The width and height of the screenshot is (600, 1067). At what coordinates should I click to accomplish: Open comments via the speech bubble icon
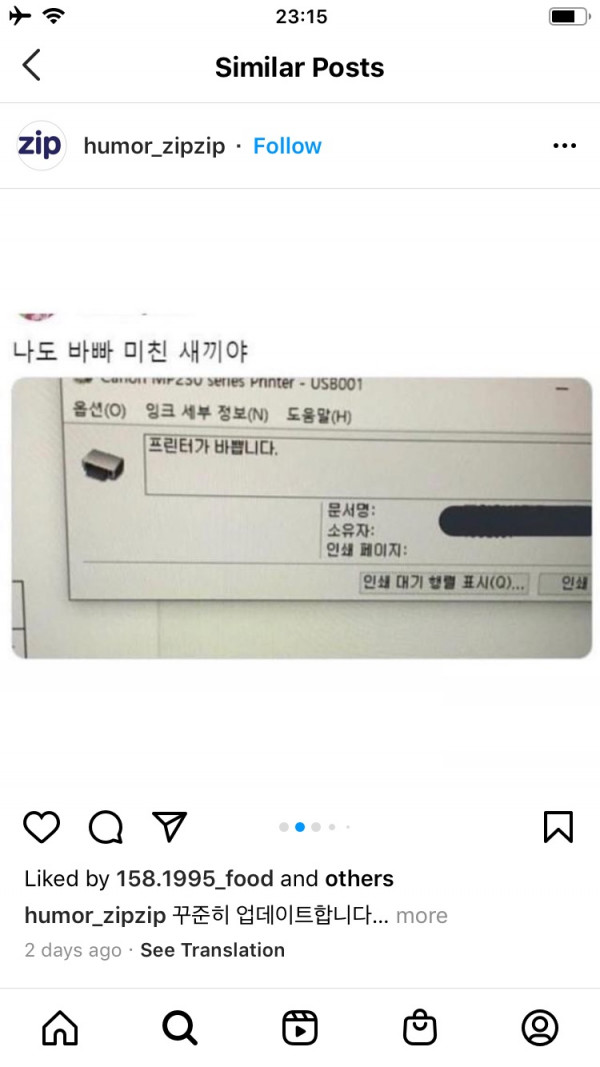click(105, 827)
